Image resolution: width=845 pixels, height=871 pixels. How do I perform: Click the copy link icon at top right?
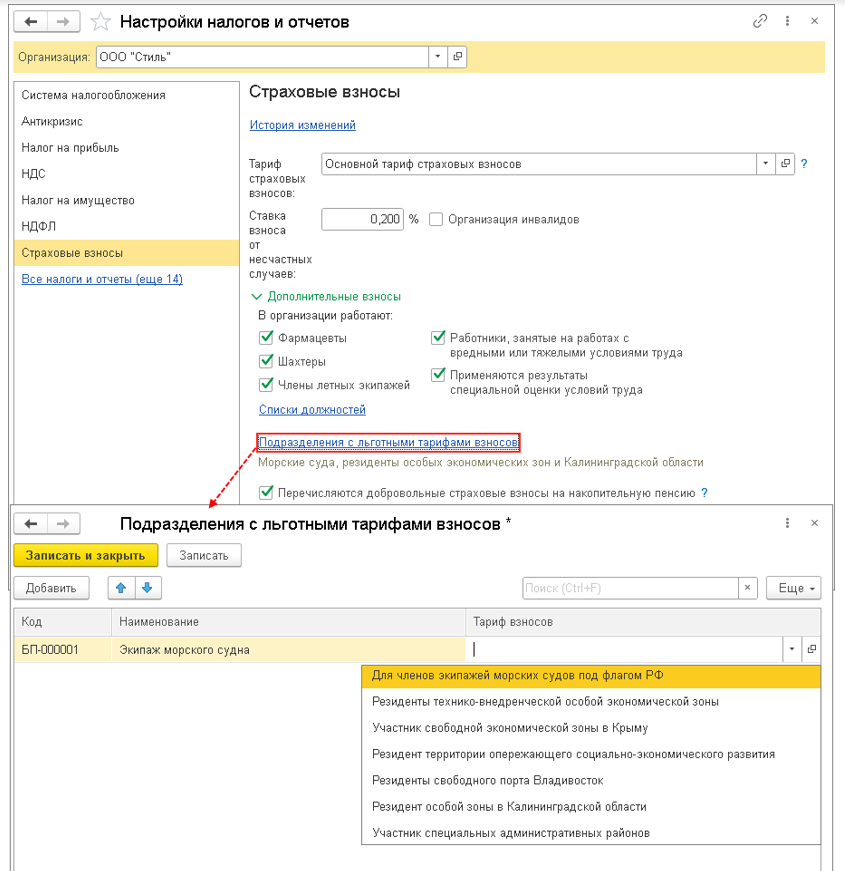click(x=761, y=21)
